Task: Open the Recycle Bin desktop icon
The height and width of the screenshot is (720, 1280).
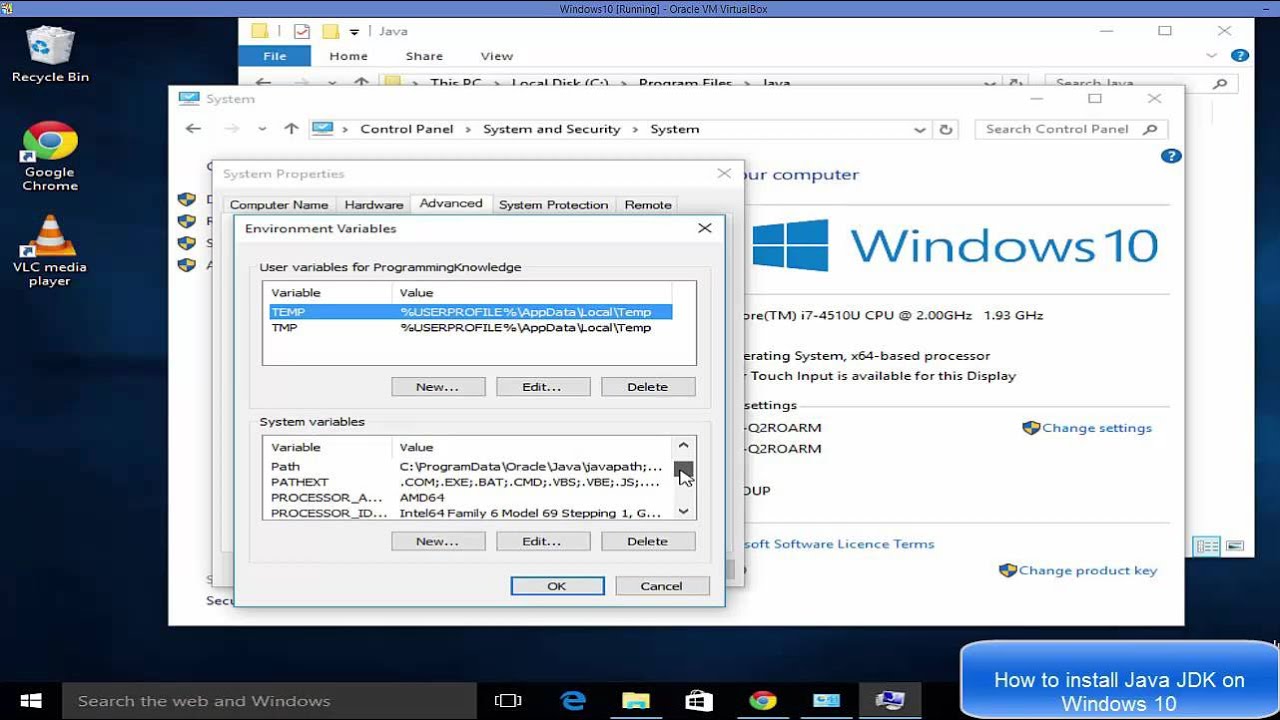Action: coord(50,55)
